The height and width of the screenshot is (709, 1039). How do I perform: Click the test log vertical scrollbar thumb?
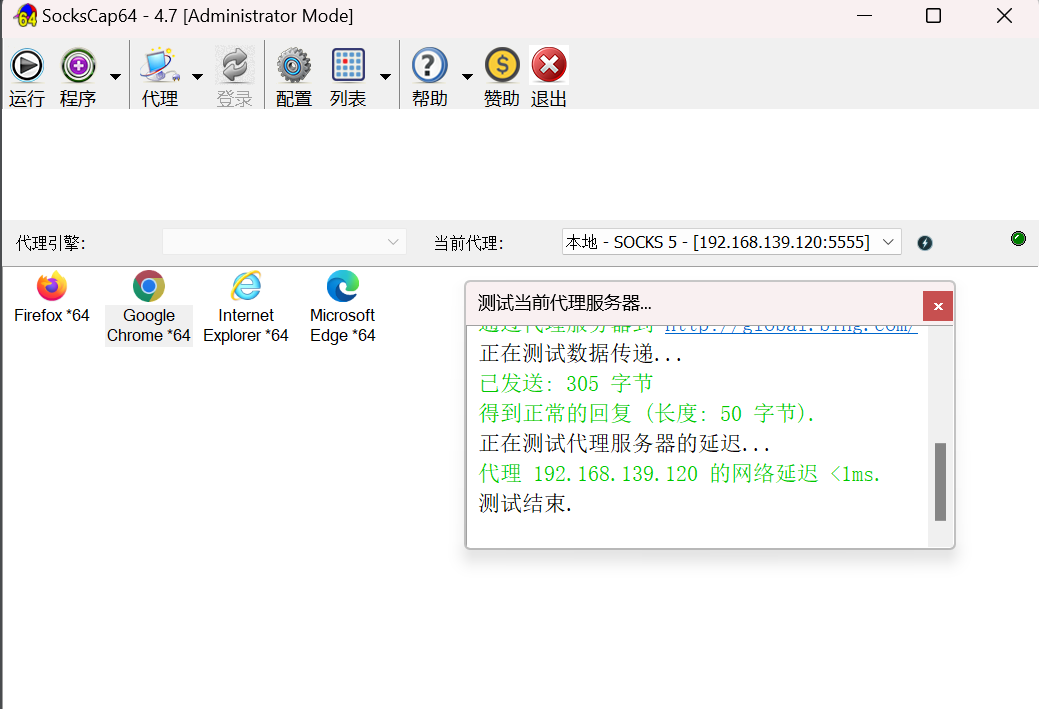click(940, 482)
